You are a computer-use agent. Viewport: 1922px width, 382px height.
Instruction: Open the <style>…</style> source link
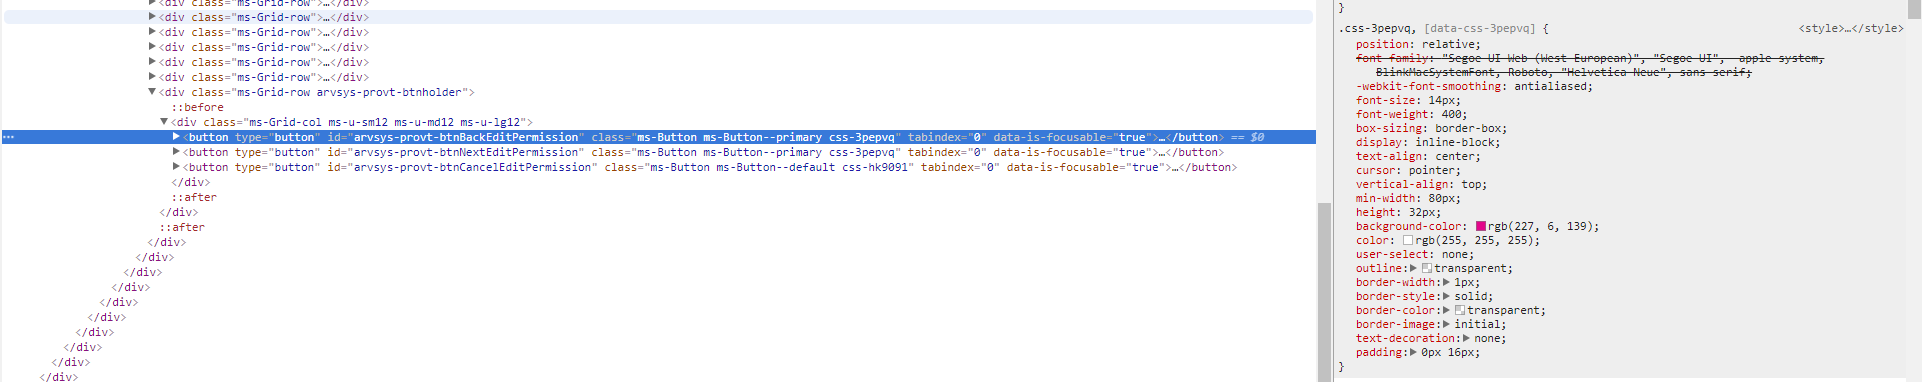point(1850,28)
